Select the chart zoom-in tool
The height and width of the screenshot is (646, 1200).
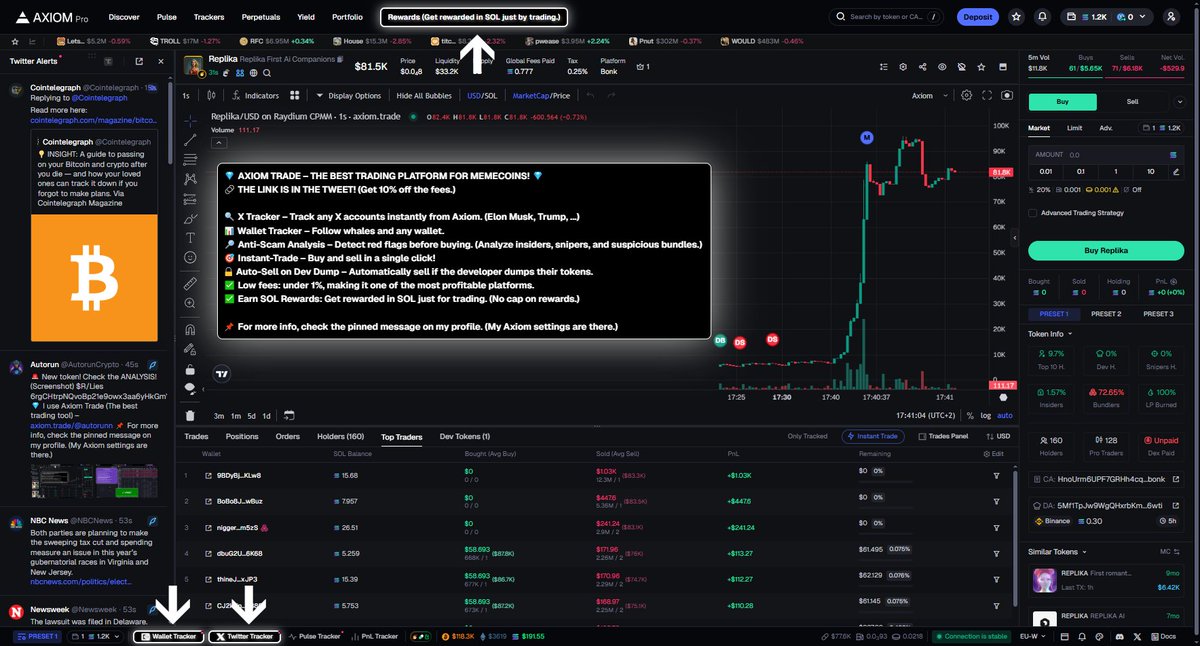pos(190,304)
